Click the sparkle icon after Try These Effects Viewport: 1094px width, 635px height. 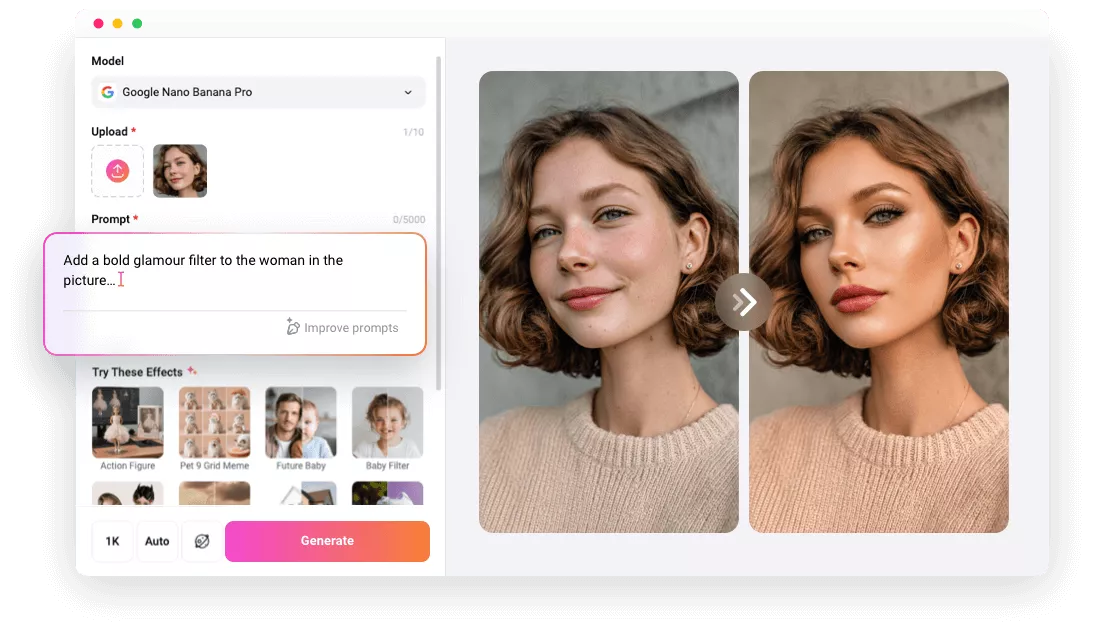coord(192,371)
